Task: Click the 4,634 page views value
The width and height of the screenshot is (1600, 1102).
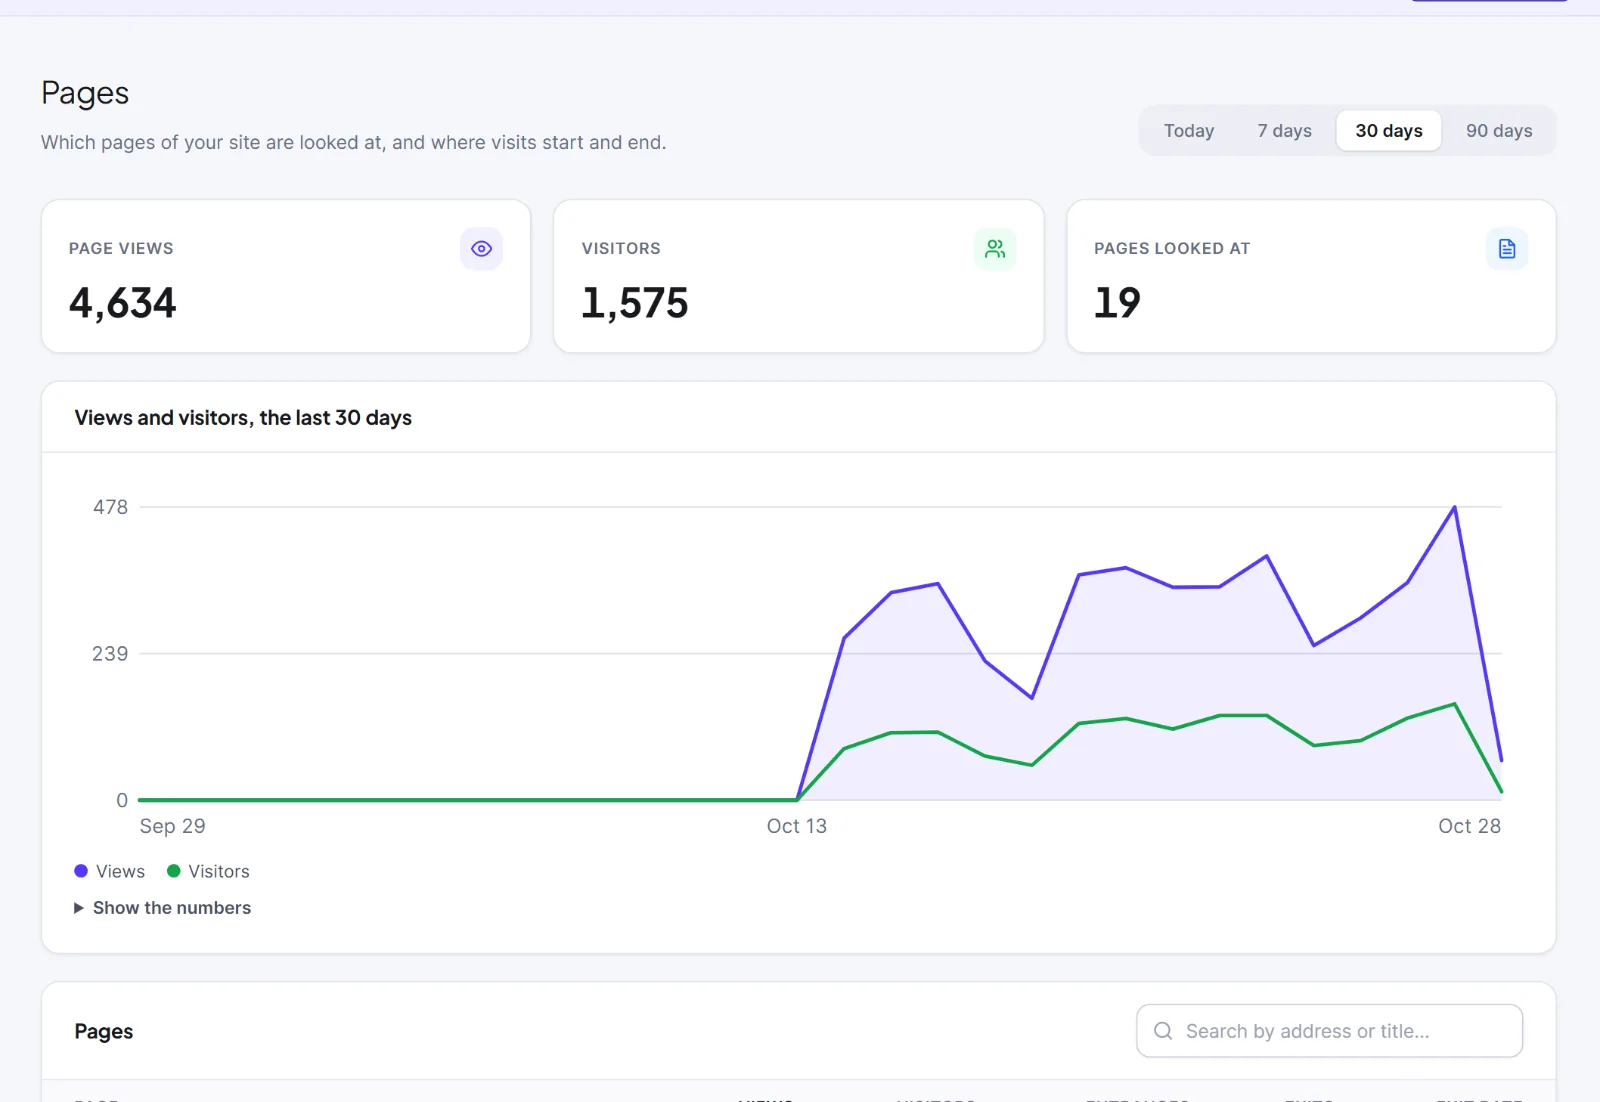Action: 122,303
